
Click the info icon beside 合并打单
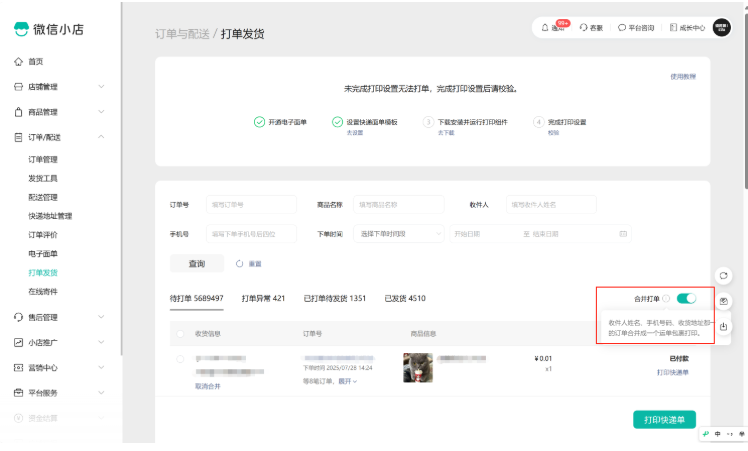coord(666,298)
